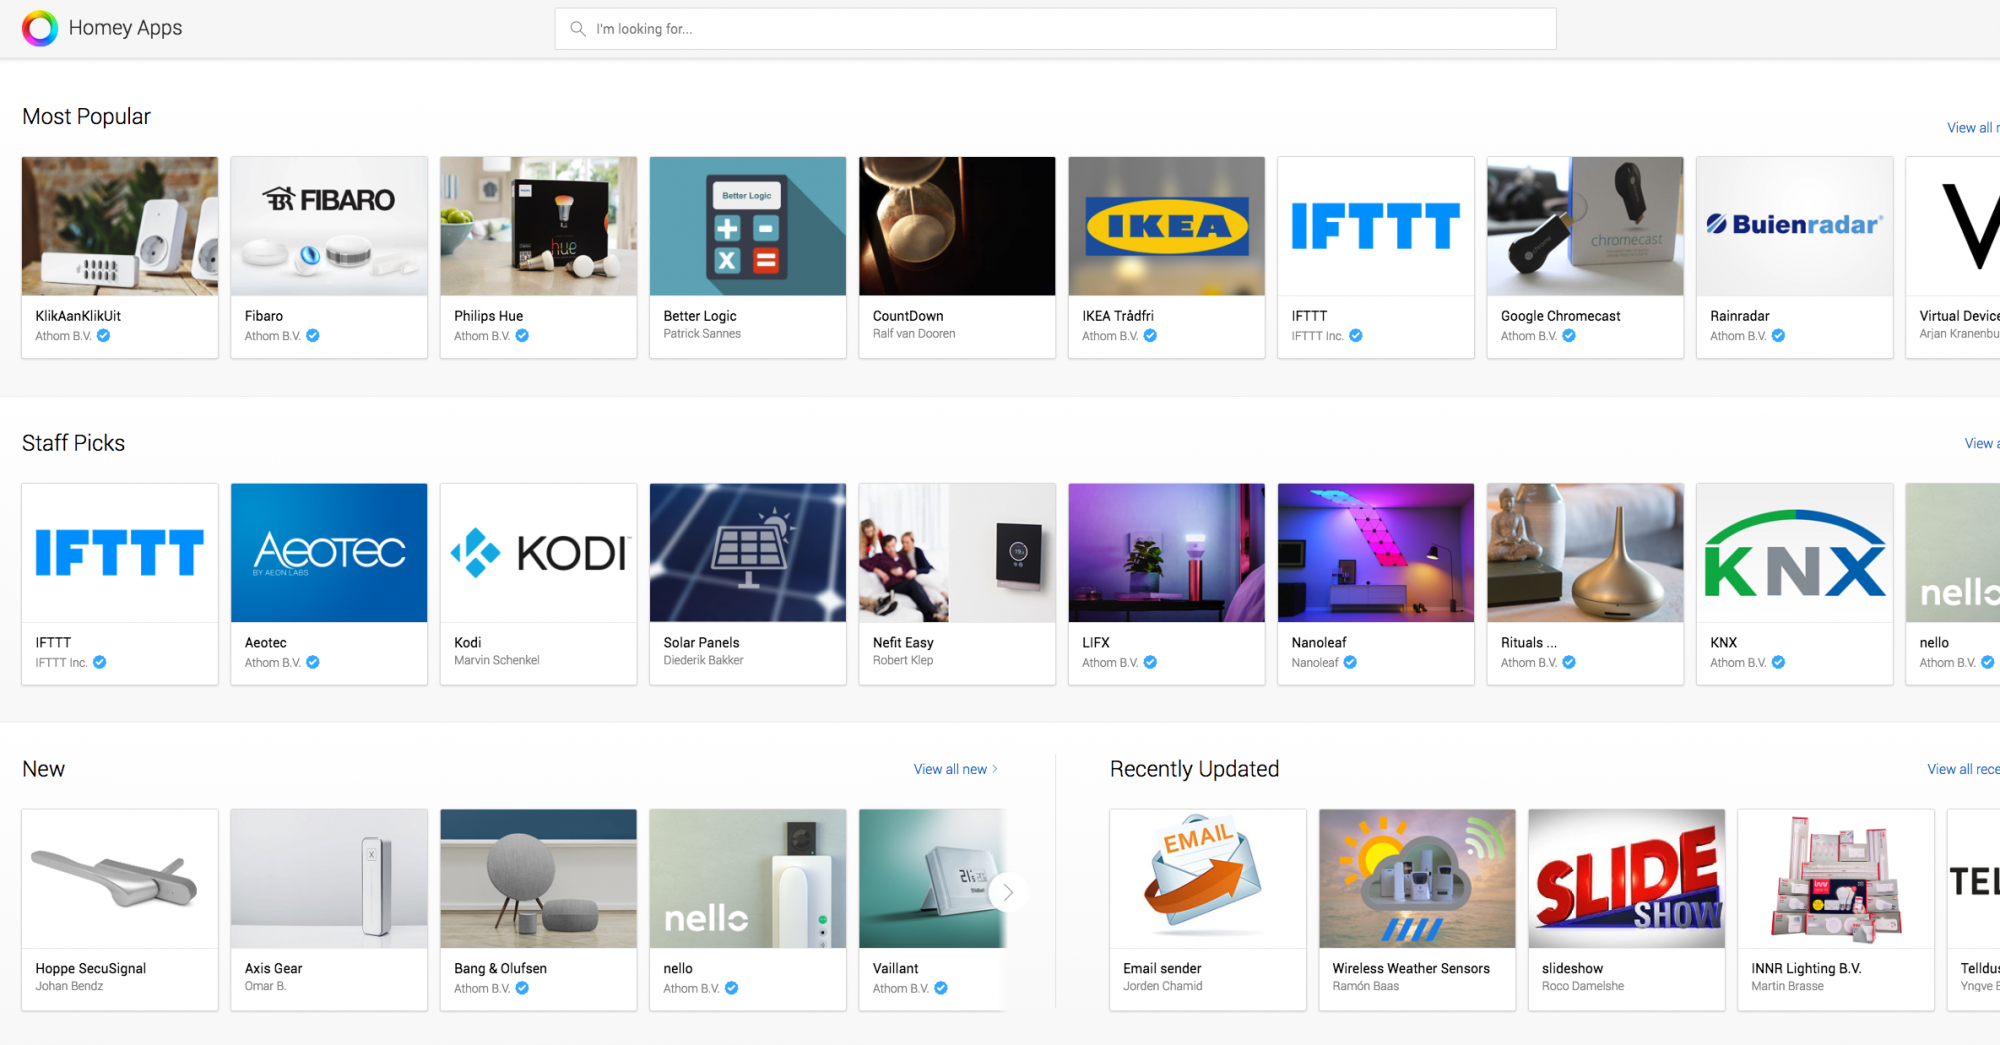Image resolution: width=2000 pixels, height=1045 pixels.
Task: Click the verified badge on Aeotec
Action: (x=313, y=662)
